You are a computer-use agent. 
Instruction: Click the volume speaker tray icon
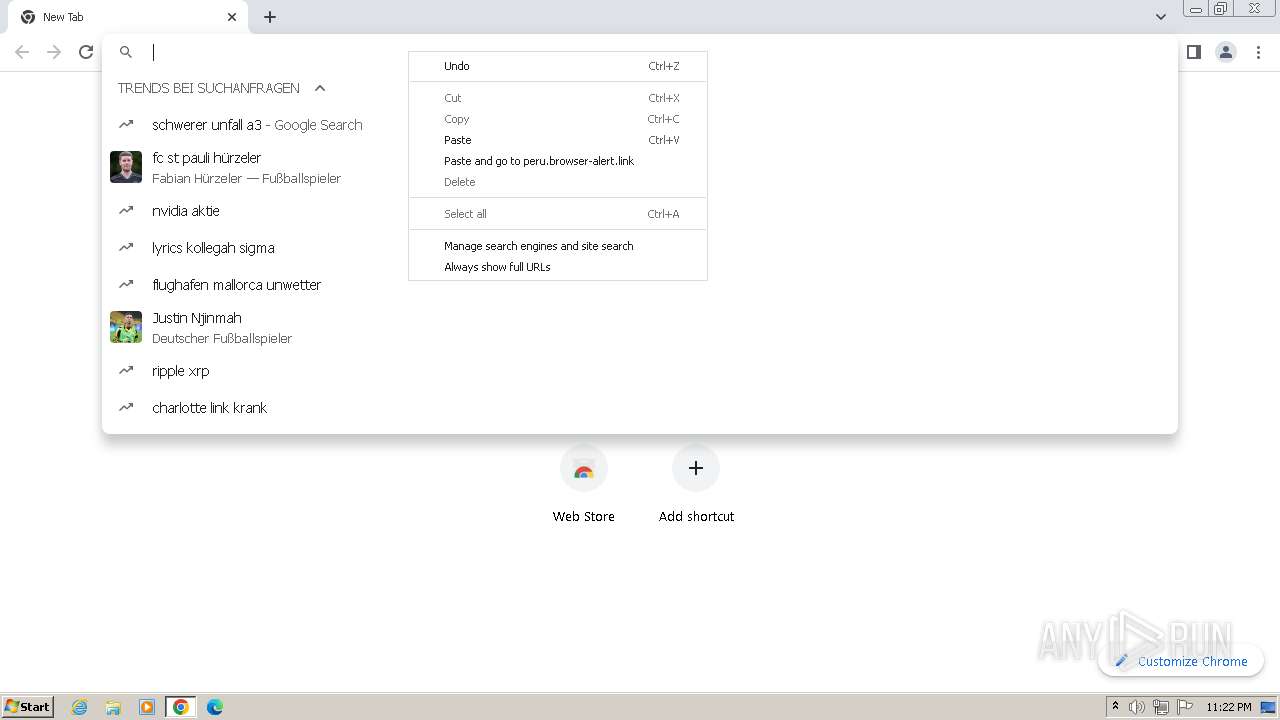[1137, 707]
